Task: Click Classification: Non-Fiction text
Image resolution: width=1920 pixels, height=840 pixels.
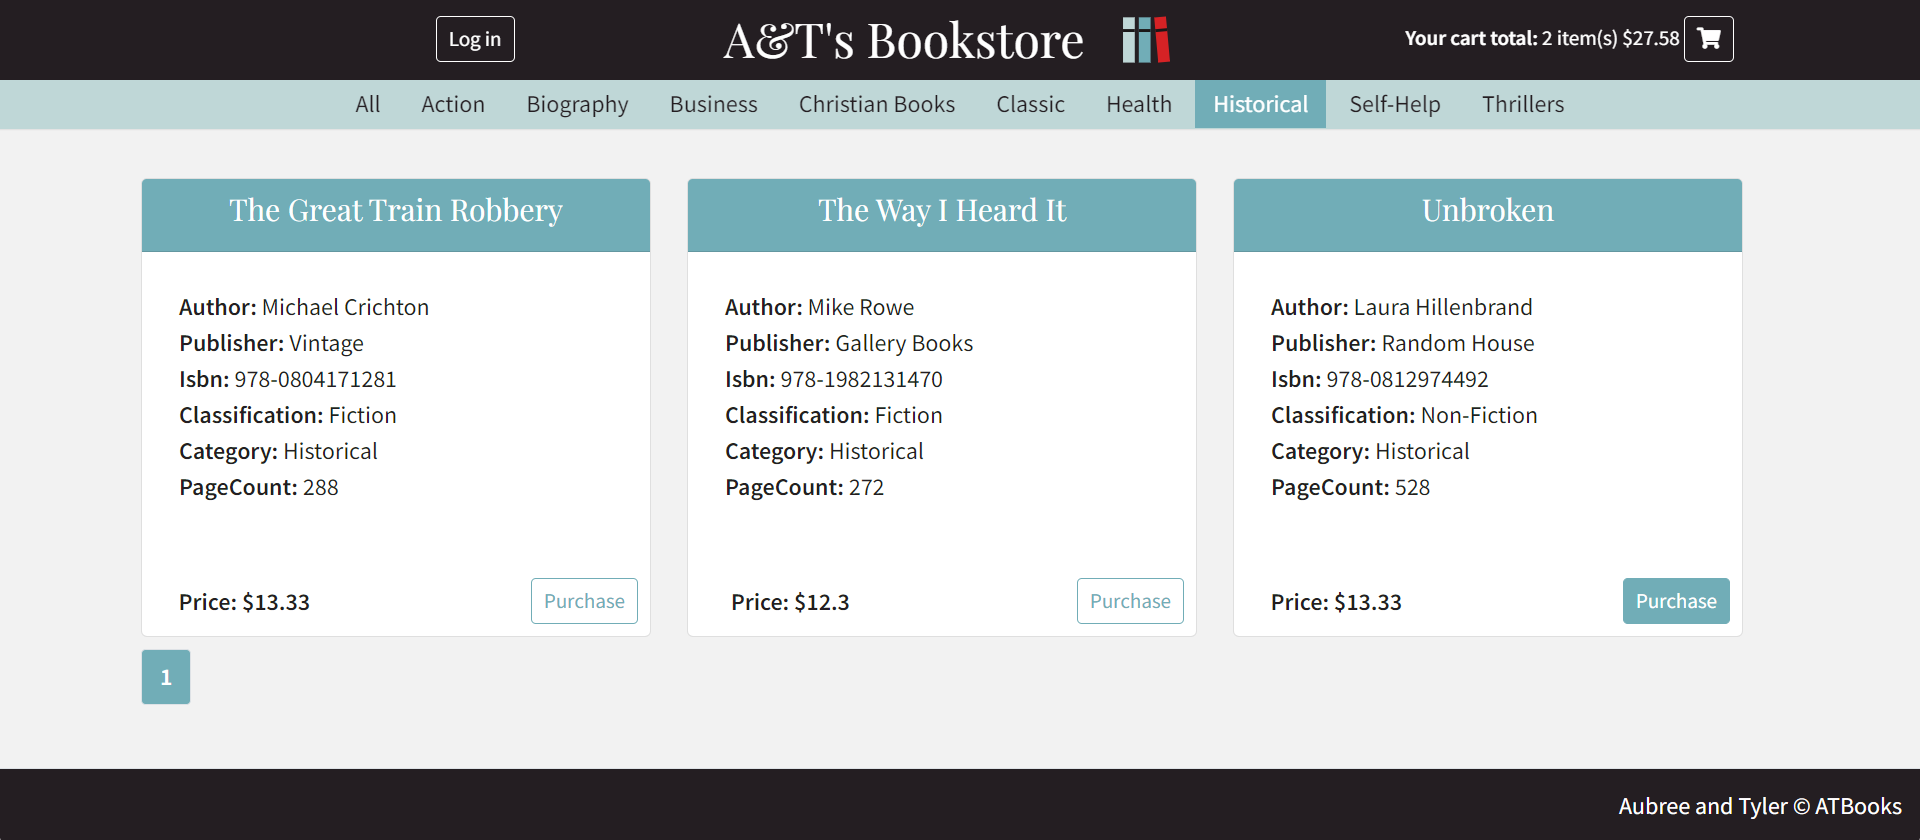Action: pyautogui.click(x=1404, y=415)
